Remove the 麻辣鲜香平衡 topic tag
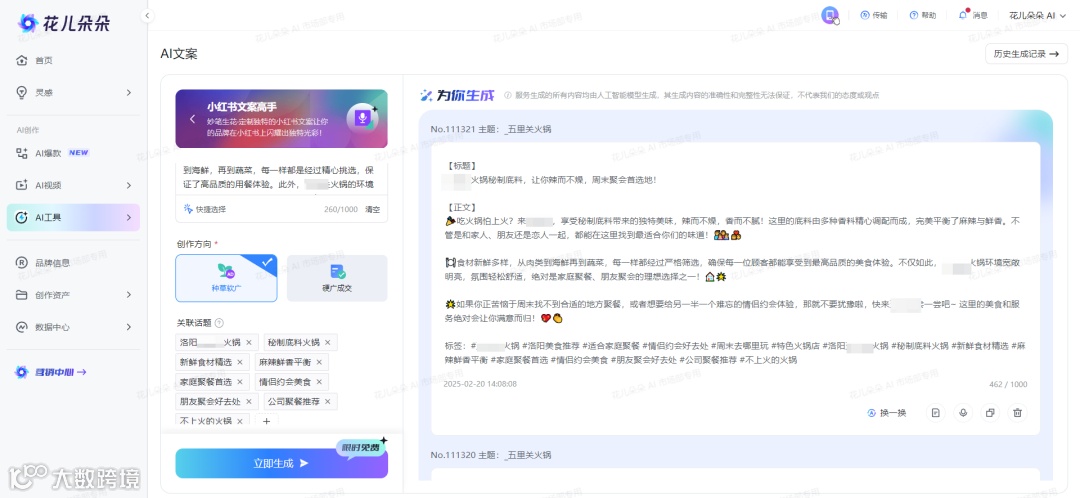The width and height of the screenshot is (1080, 498). [319, 362]
